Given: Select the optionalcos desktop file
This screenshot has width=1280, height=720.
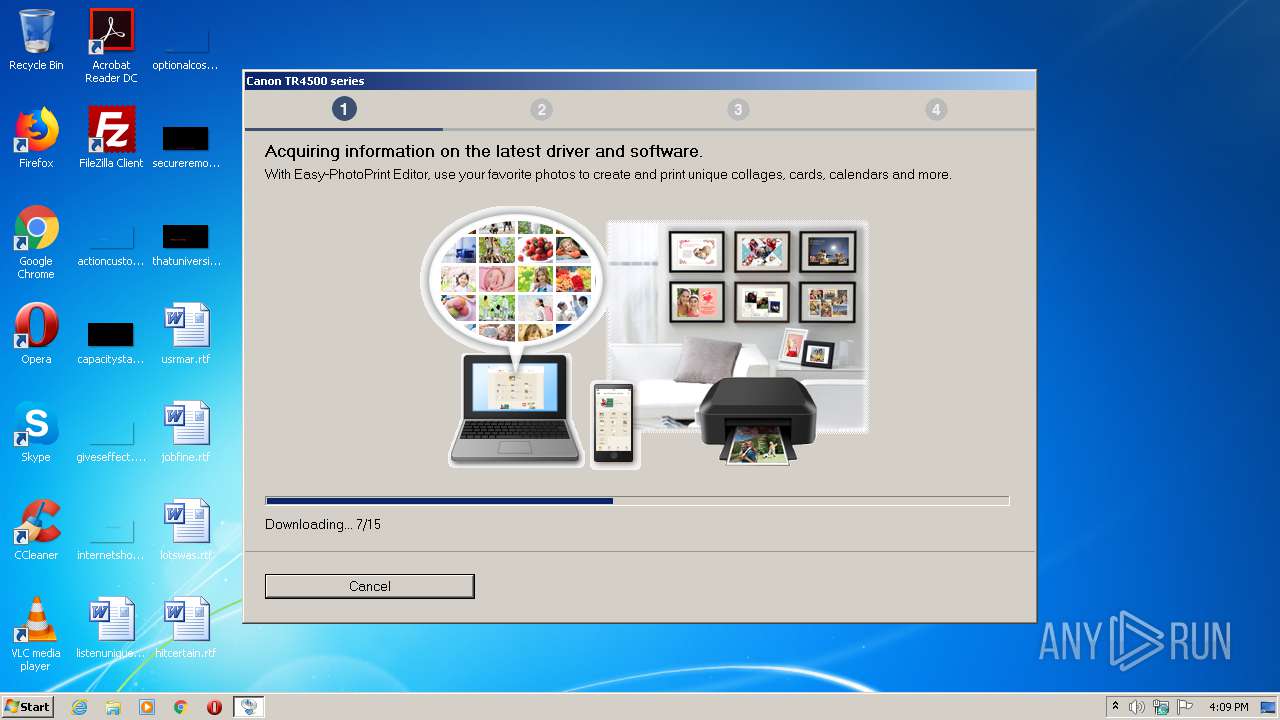Looking at the screenshot, I should pyautogui.click(x=186, y=46).
